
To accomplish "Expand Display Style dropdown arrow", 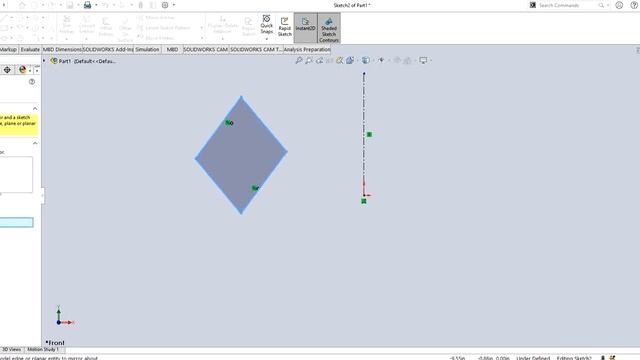I will point(373,60).
